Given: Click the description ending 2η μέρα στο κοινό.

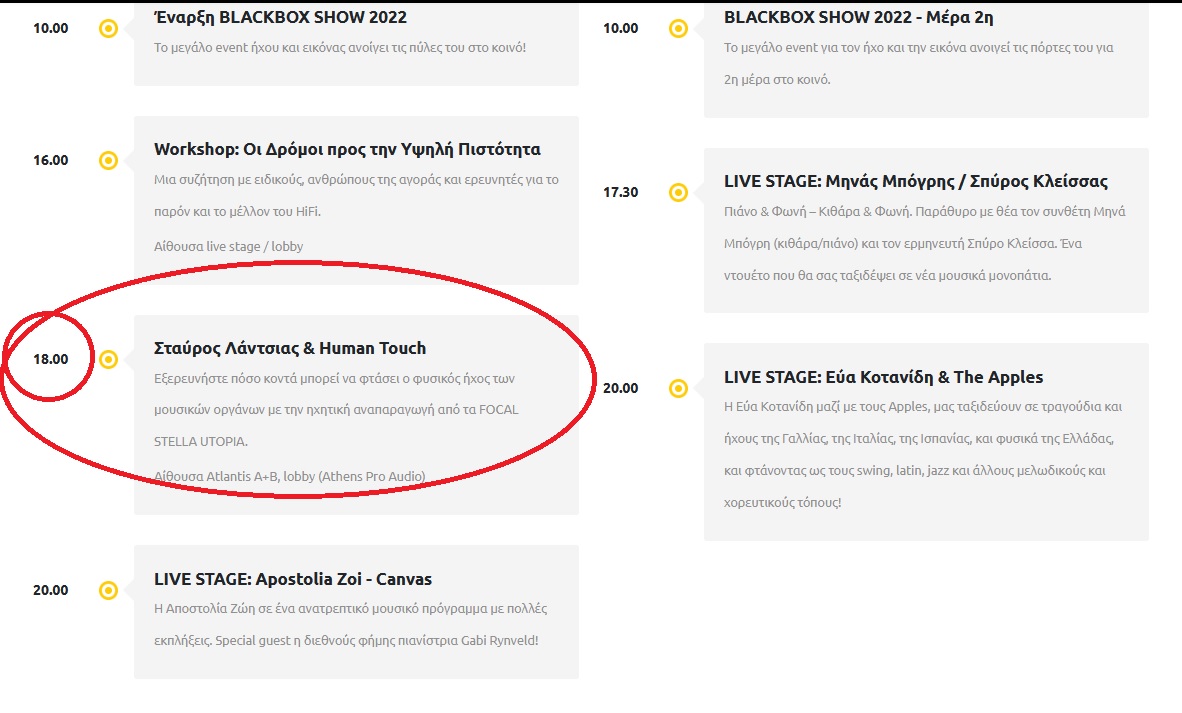Looking at the screenshot, I should coord(918,63).
